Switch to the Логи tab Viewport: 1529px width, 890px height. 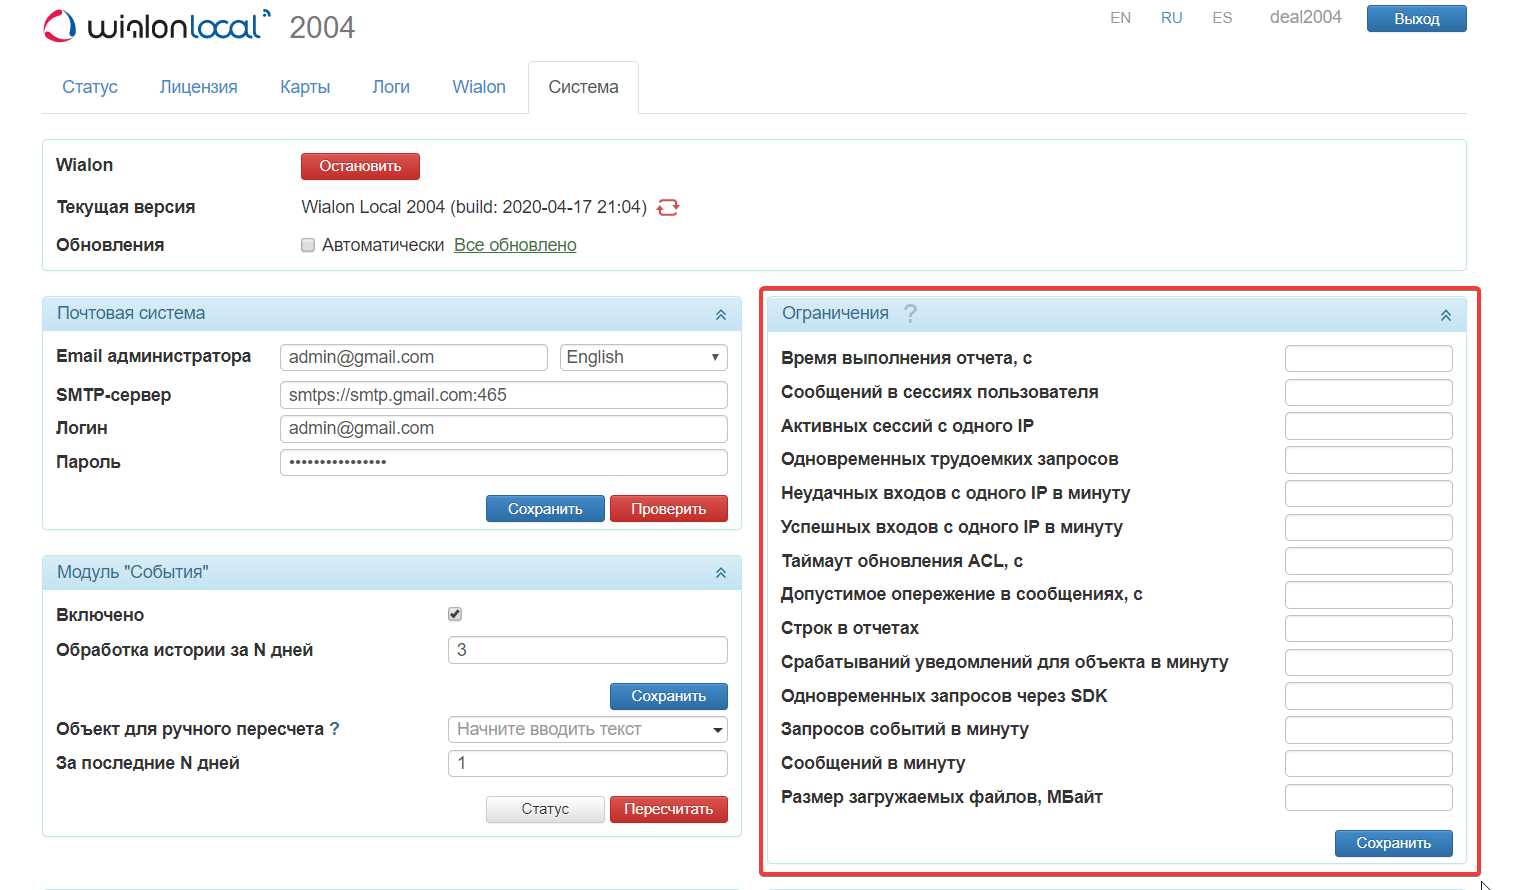coord(391,87)
